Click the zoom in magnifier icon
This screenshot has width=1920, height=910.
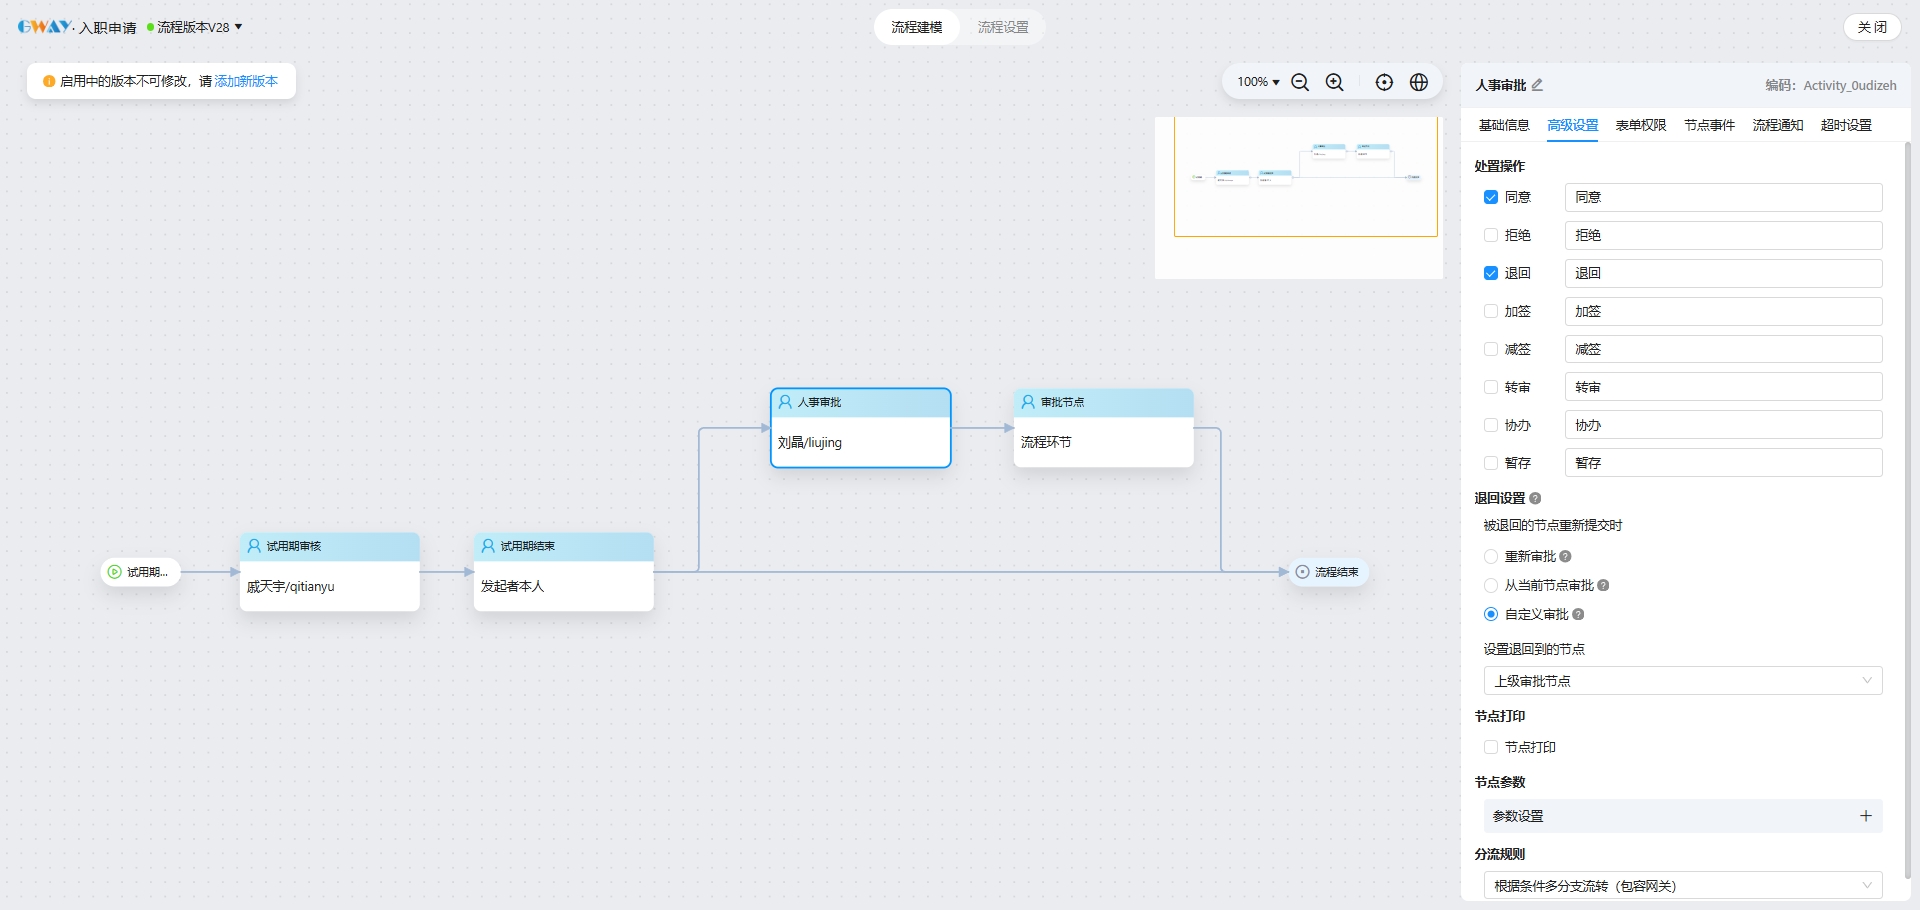(1335, 82)
